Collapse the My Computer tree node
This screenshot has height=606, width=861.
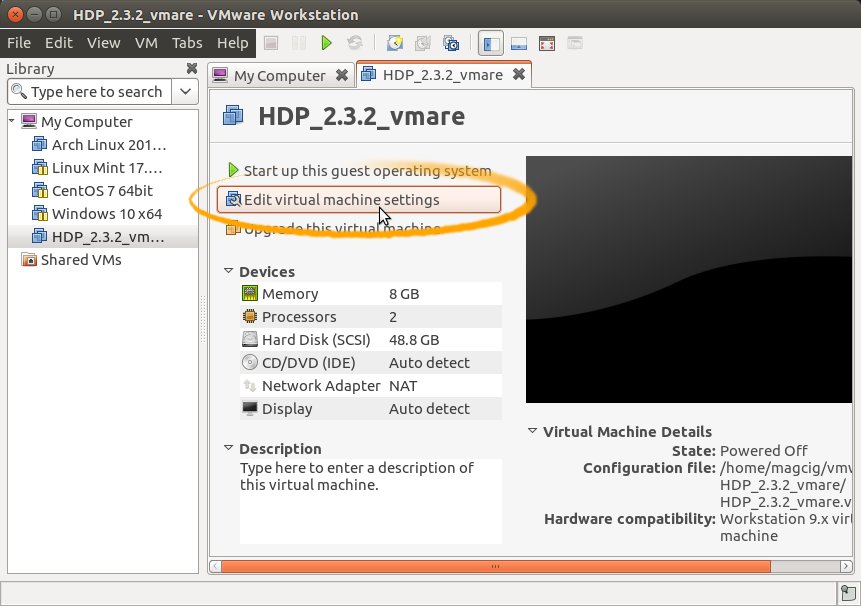(12, 120)
